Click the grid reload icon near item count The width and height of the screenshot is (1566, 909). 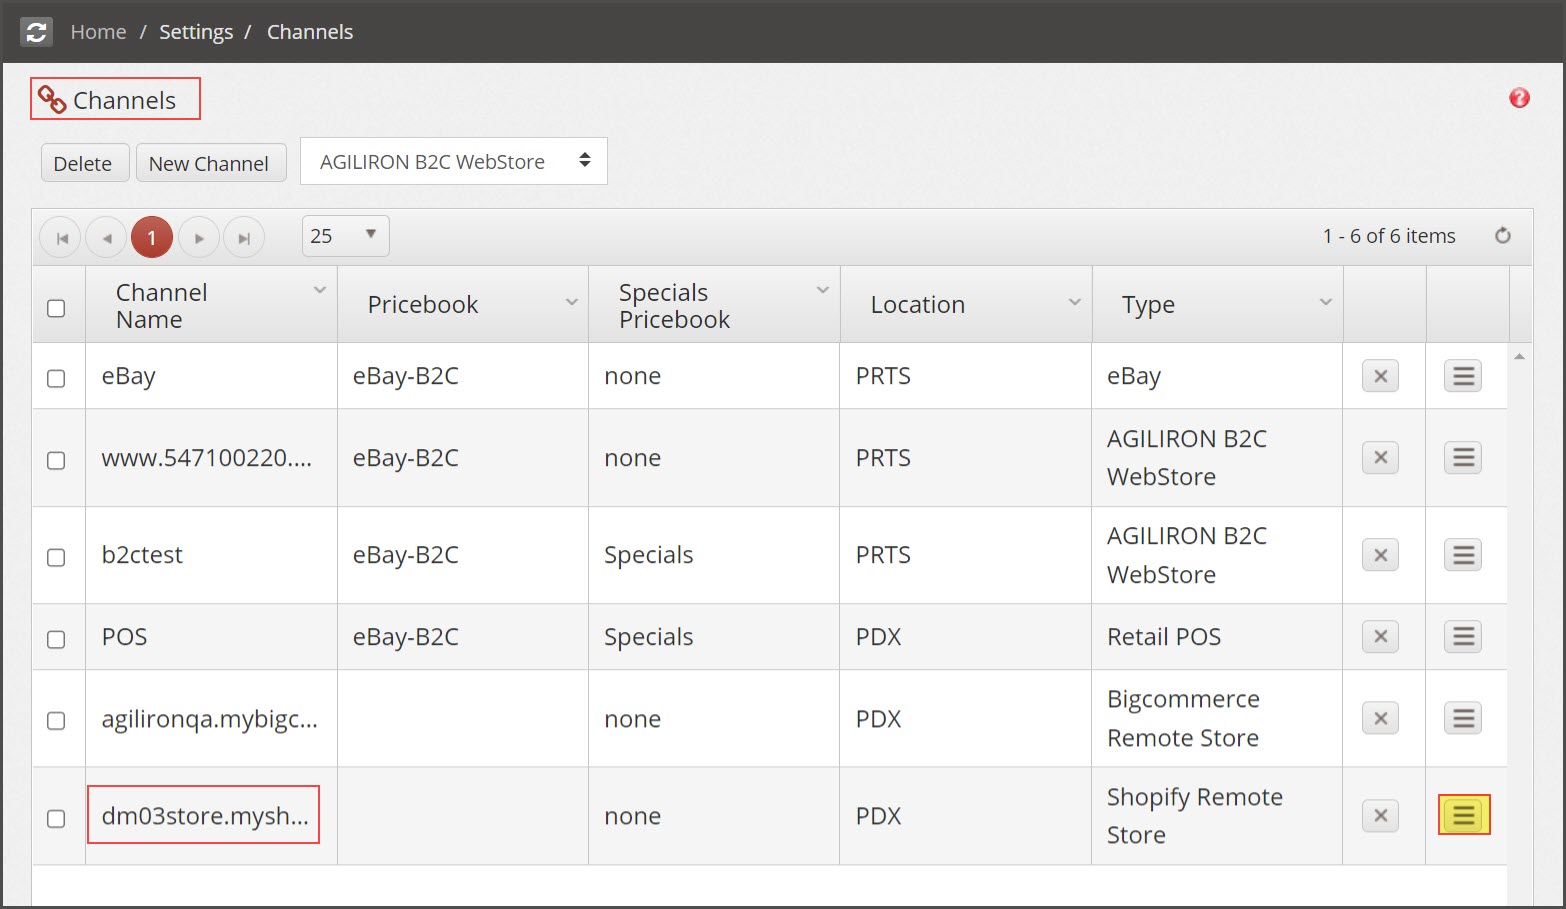(1502, 236)
